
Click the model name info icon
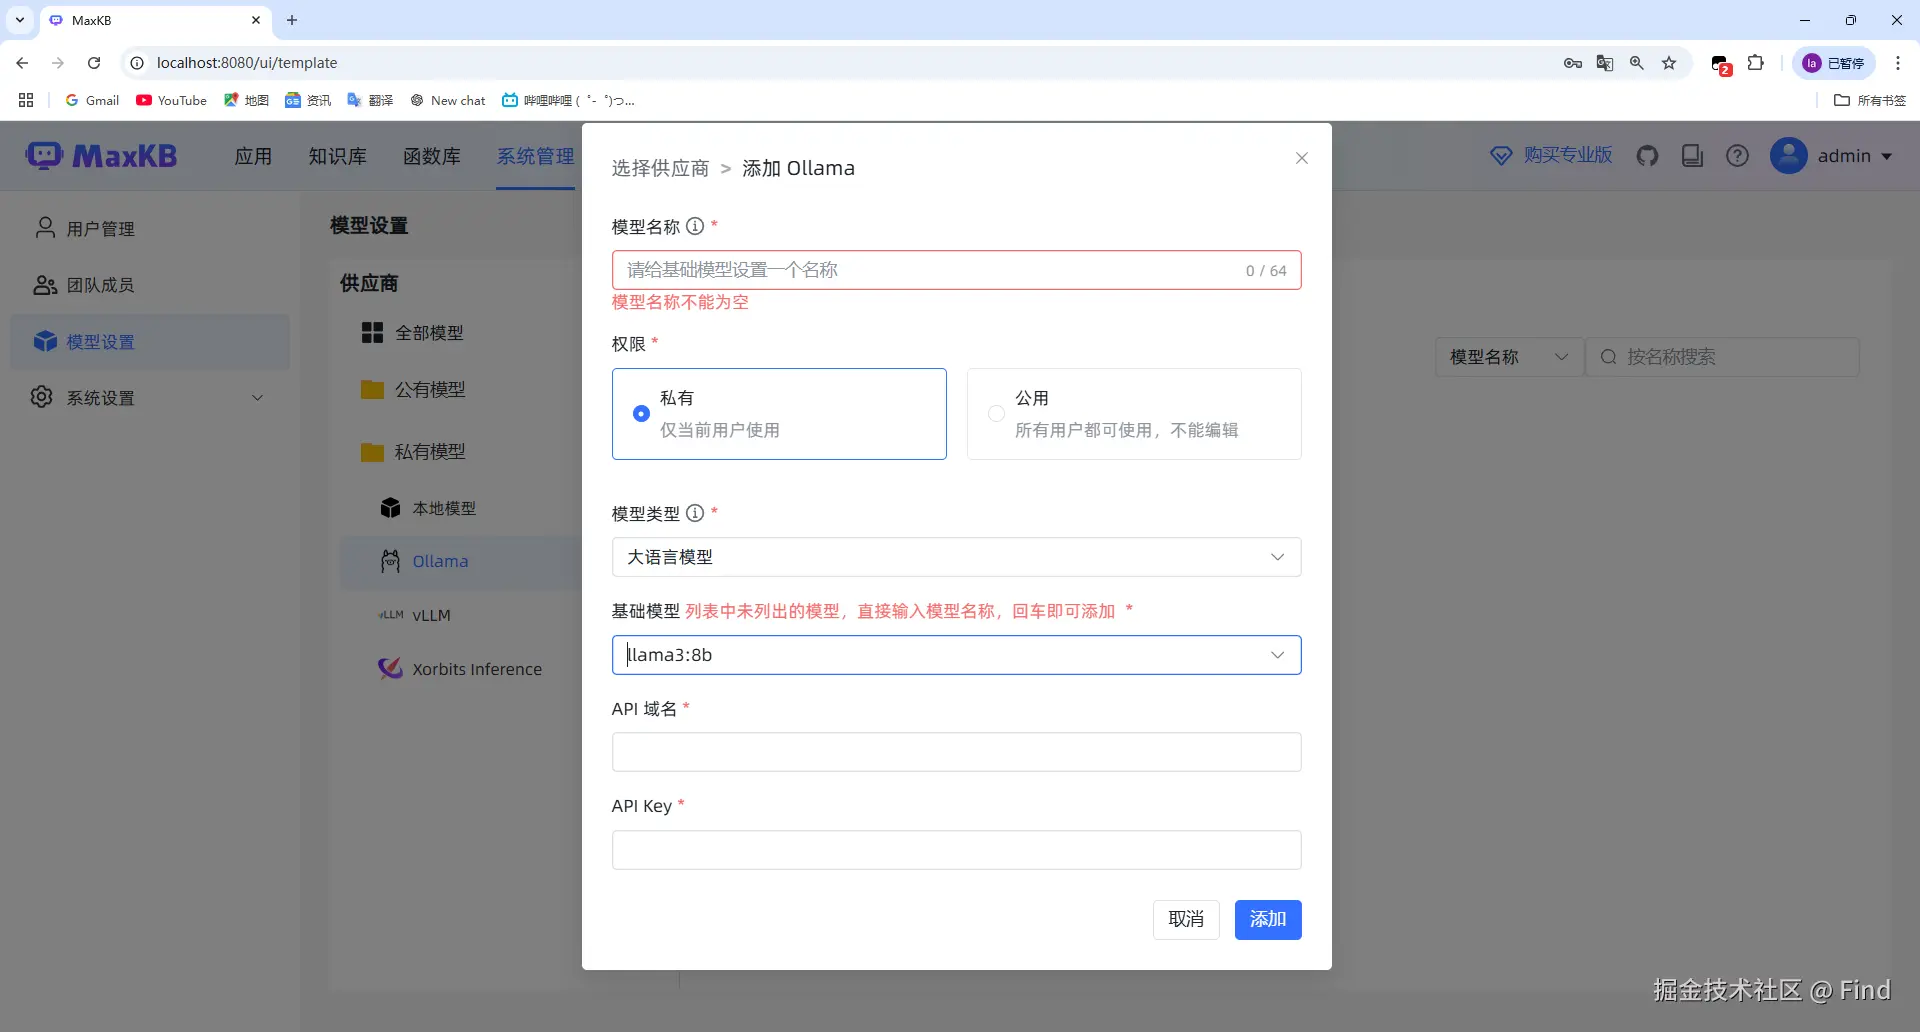(x=695, y=226)
